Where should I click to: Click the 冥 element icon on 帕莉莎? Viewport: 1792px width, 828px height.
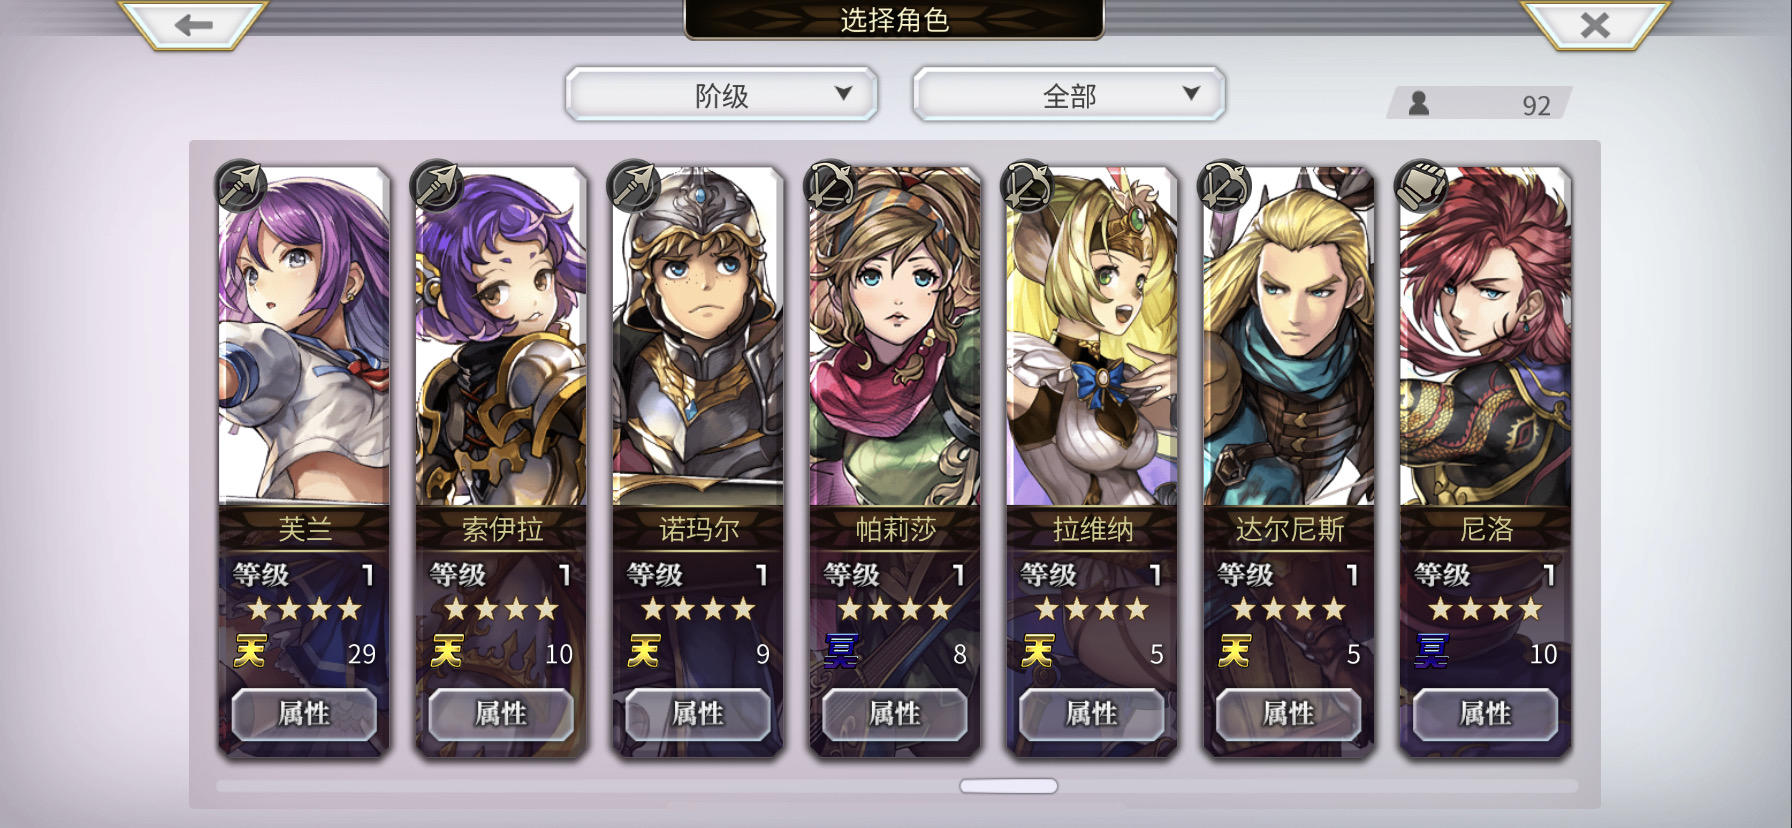click(x=841, y=652)
